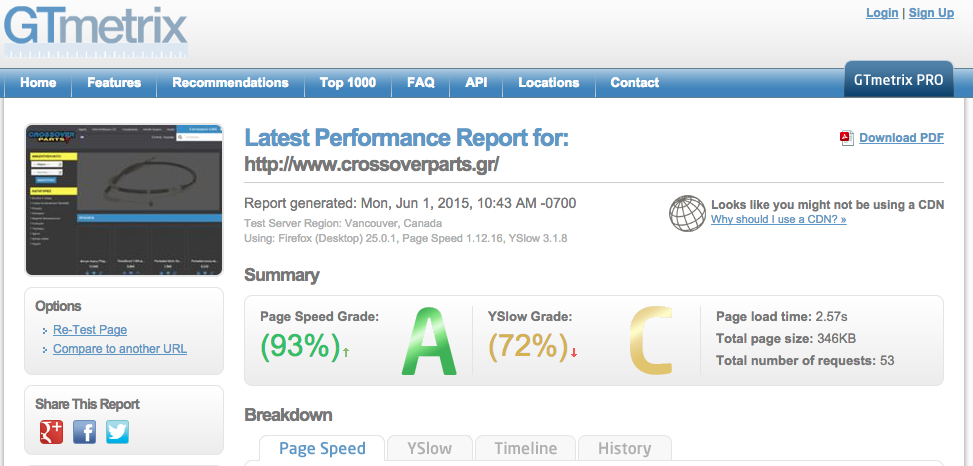Switch to the History tab
This screenshot has width=973, height=466.
(x=624, y=449)
